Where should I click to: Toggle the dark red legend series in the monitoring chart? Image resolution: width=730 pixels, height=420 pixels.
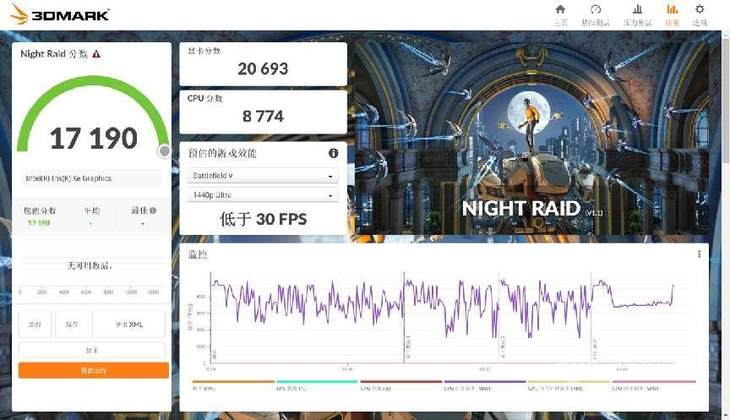tap(401, 385)
